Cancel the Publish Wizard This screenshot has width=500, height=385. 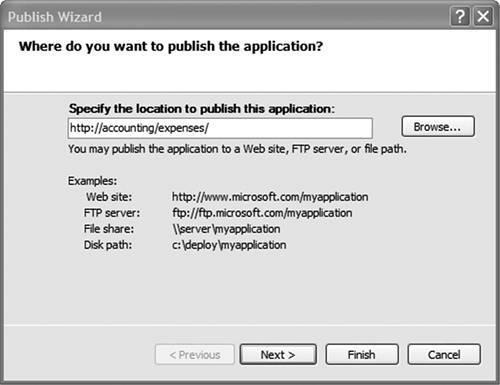tap(444, 355)
